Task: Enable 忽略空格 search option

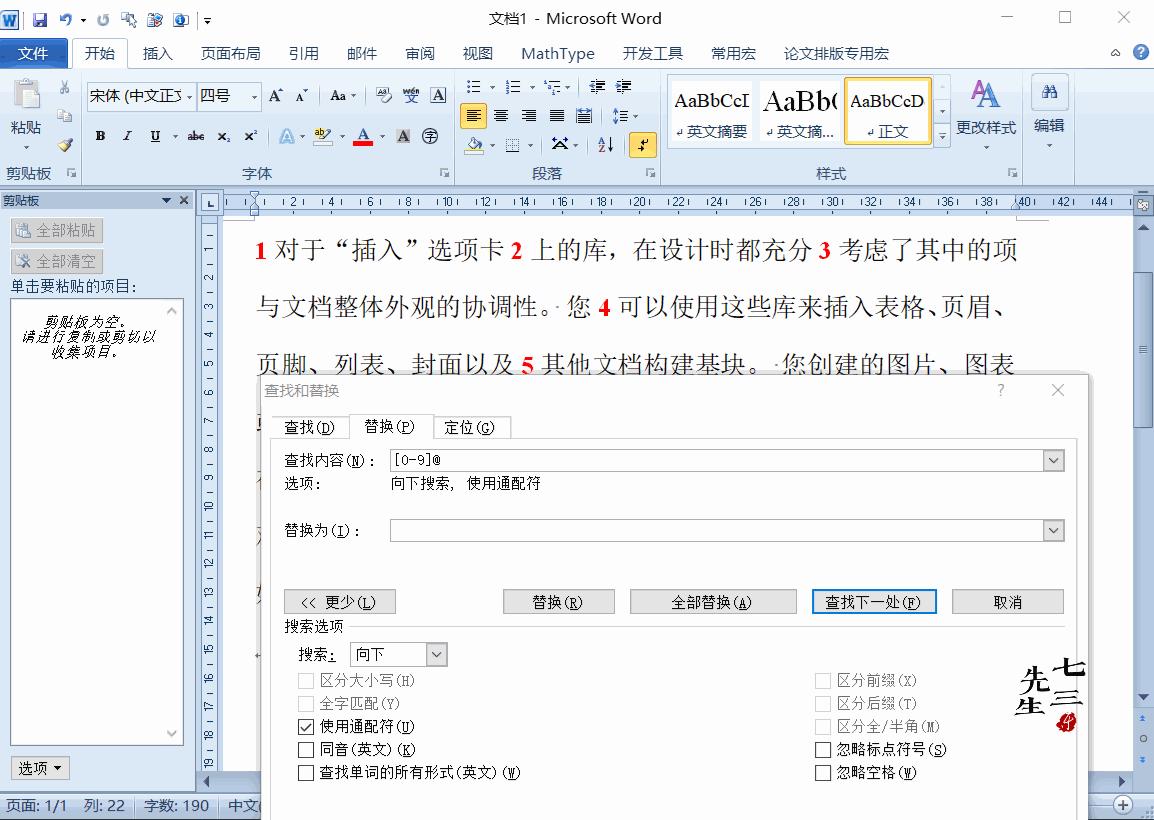Action: coord(824,772)
